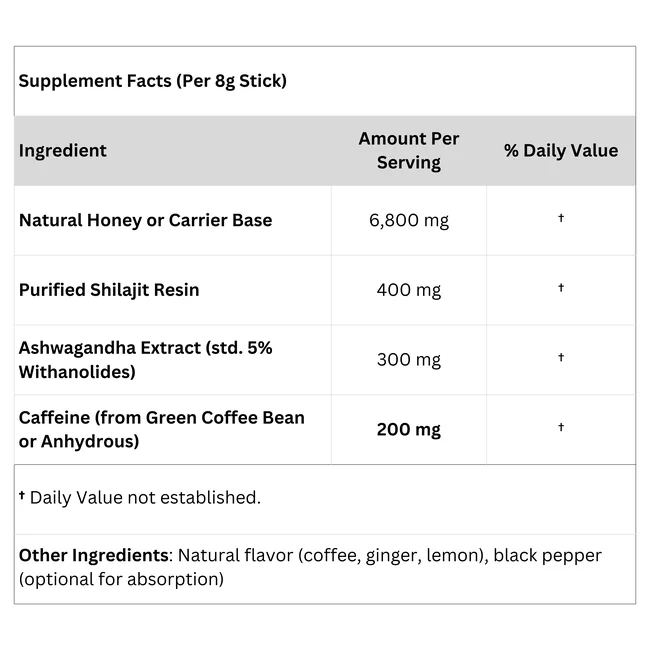Select Ashwagandha Extract ingredient text
The image size is (650, 650).
click(x=146, y=360)
